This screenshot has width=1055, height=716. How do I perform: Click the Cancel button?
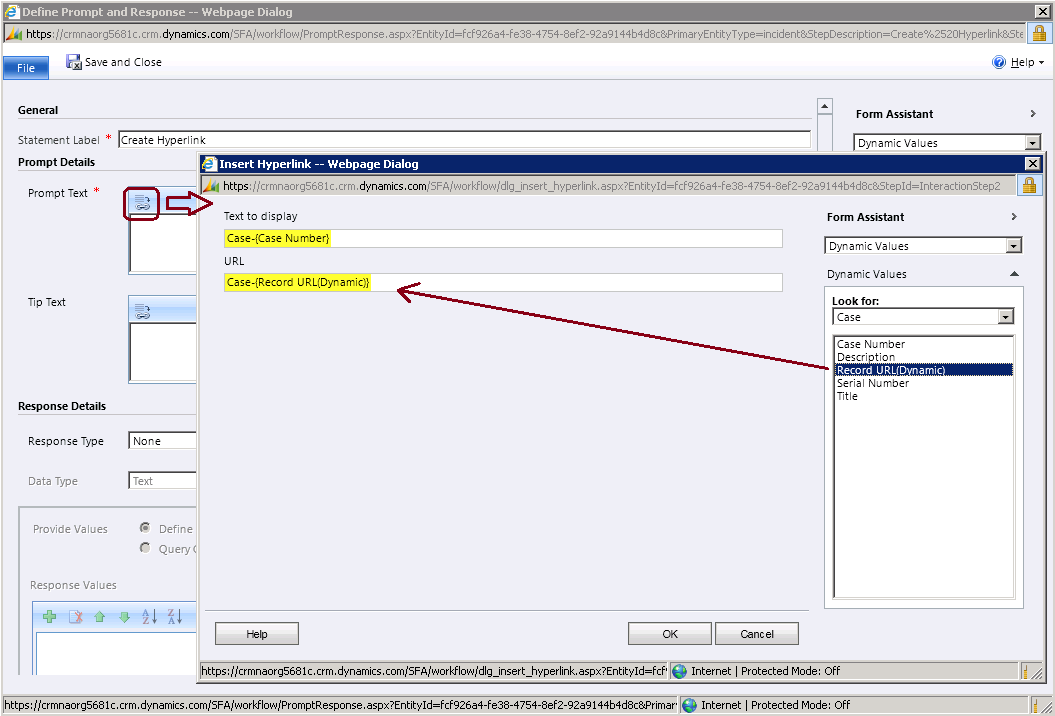(x=757, y=633)
